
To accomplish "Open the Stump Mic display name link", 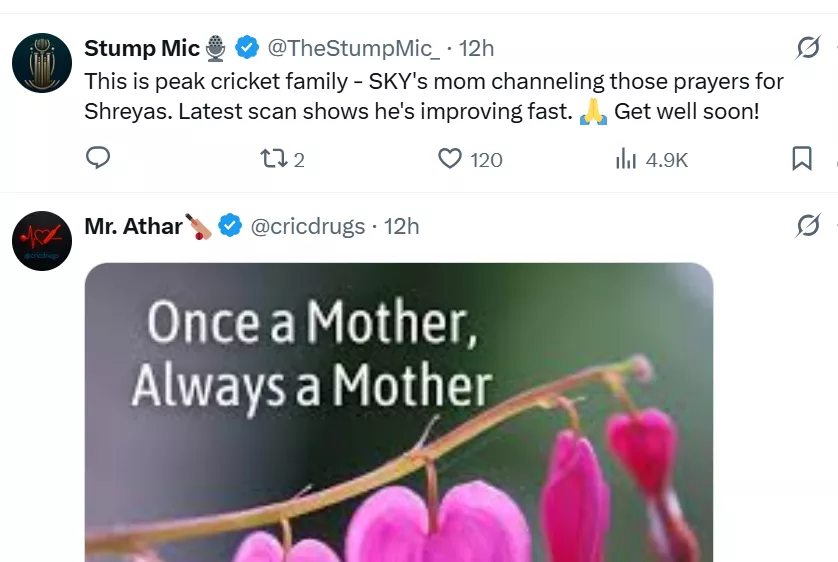I will pyautogui.click(x=142, y=48).
